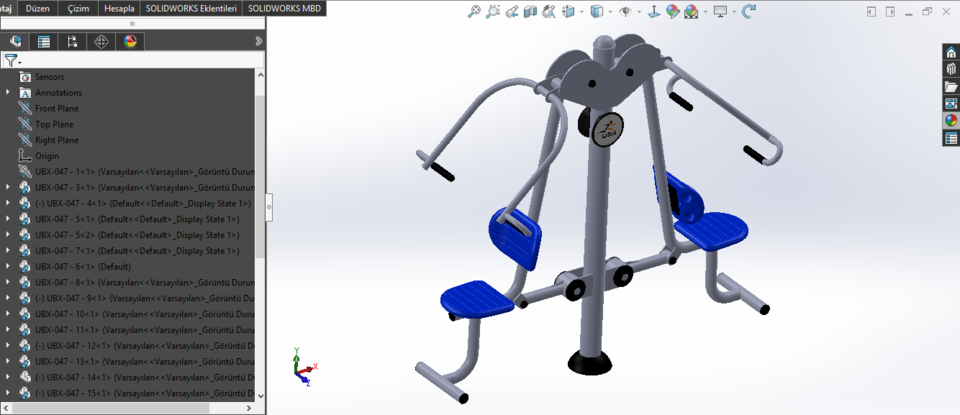Click icon of UBX-047 - 11<1>

coord(24,330)
